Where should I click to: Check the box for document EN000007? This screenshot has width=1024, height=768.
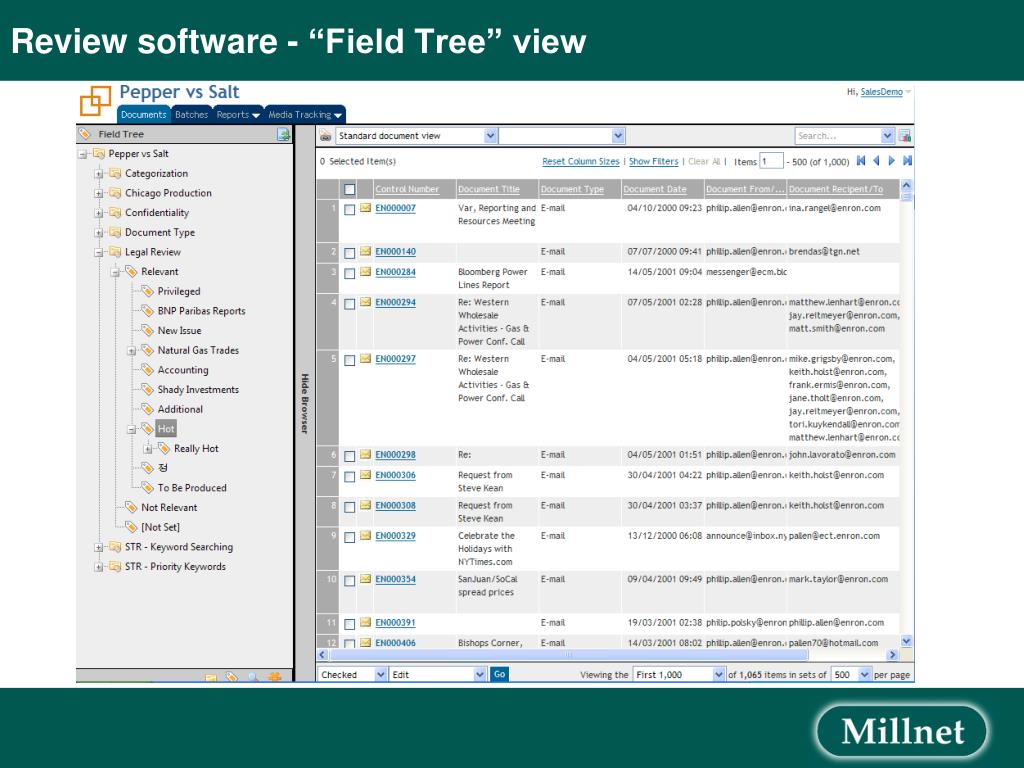coord(349,210)
